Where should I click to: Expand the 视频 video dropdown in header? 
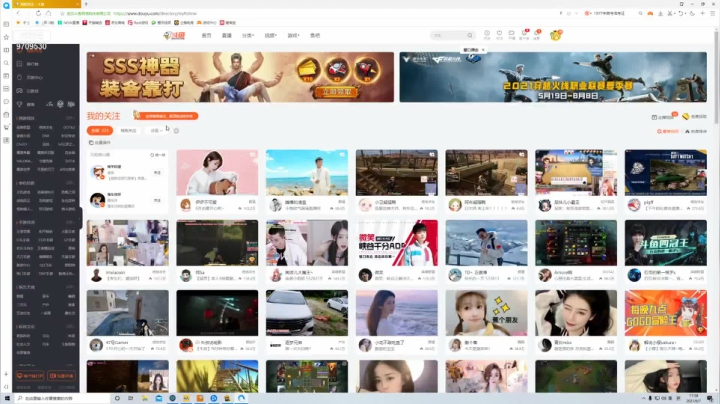(270, 35)
